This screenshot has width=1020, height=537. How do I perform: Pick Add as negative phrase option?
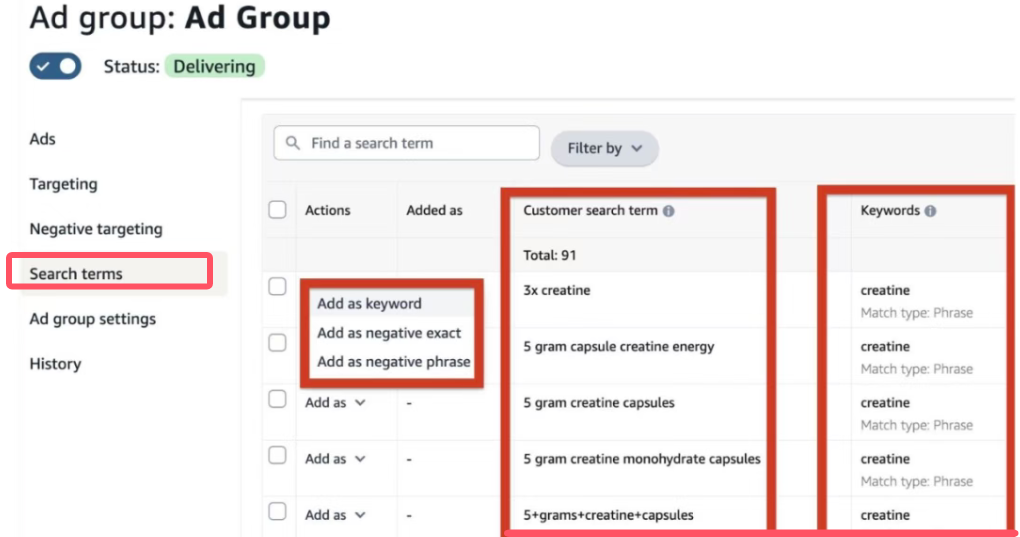[x=393, y=362]
